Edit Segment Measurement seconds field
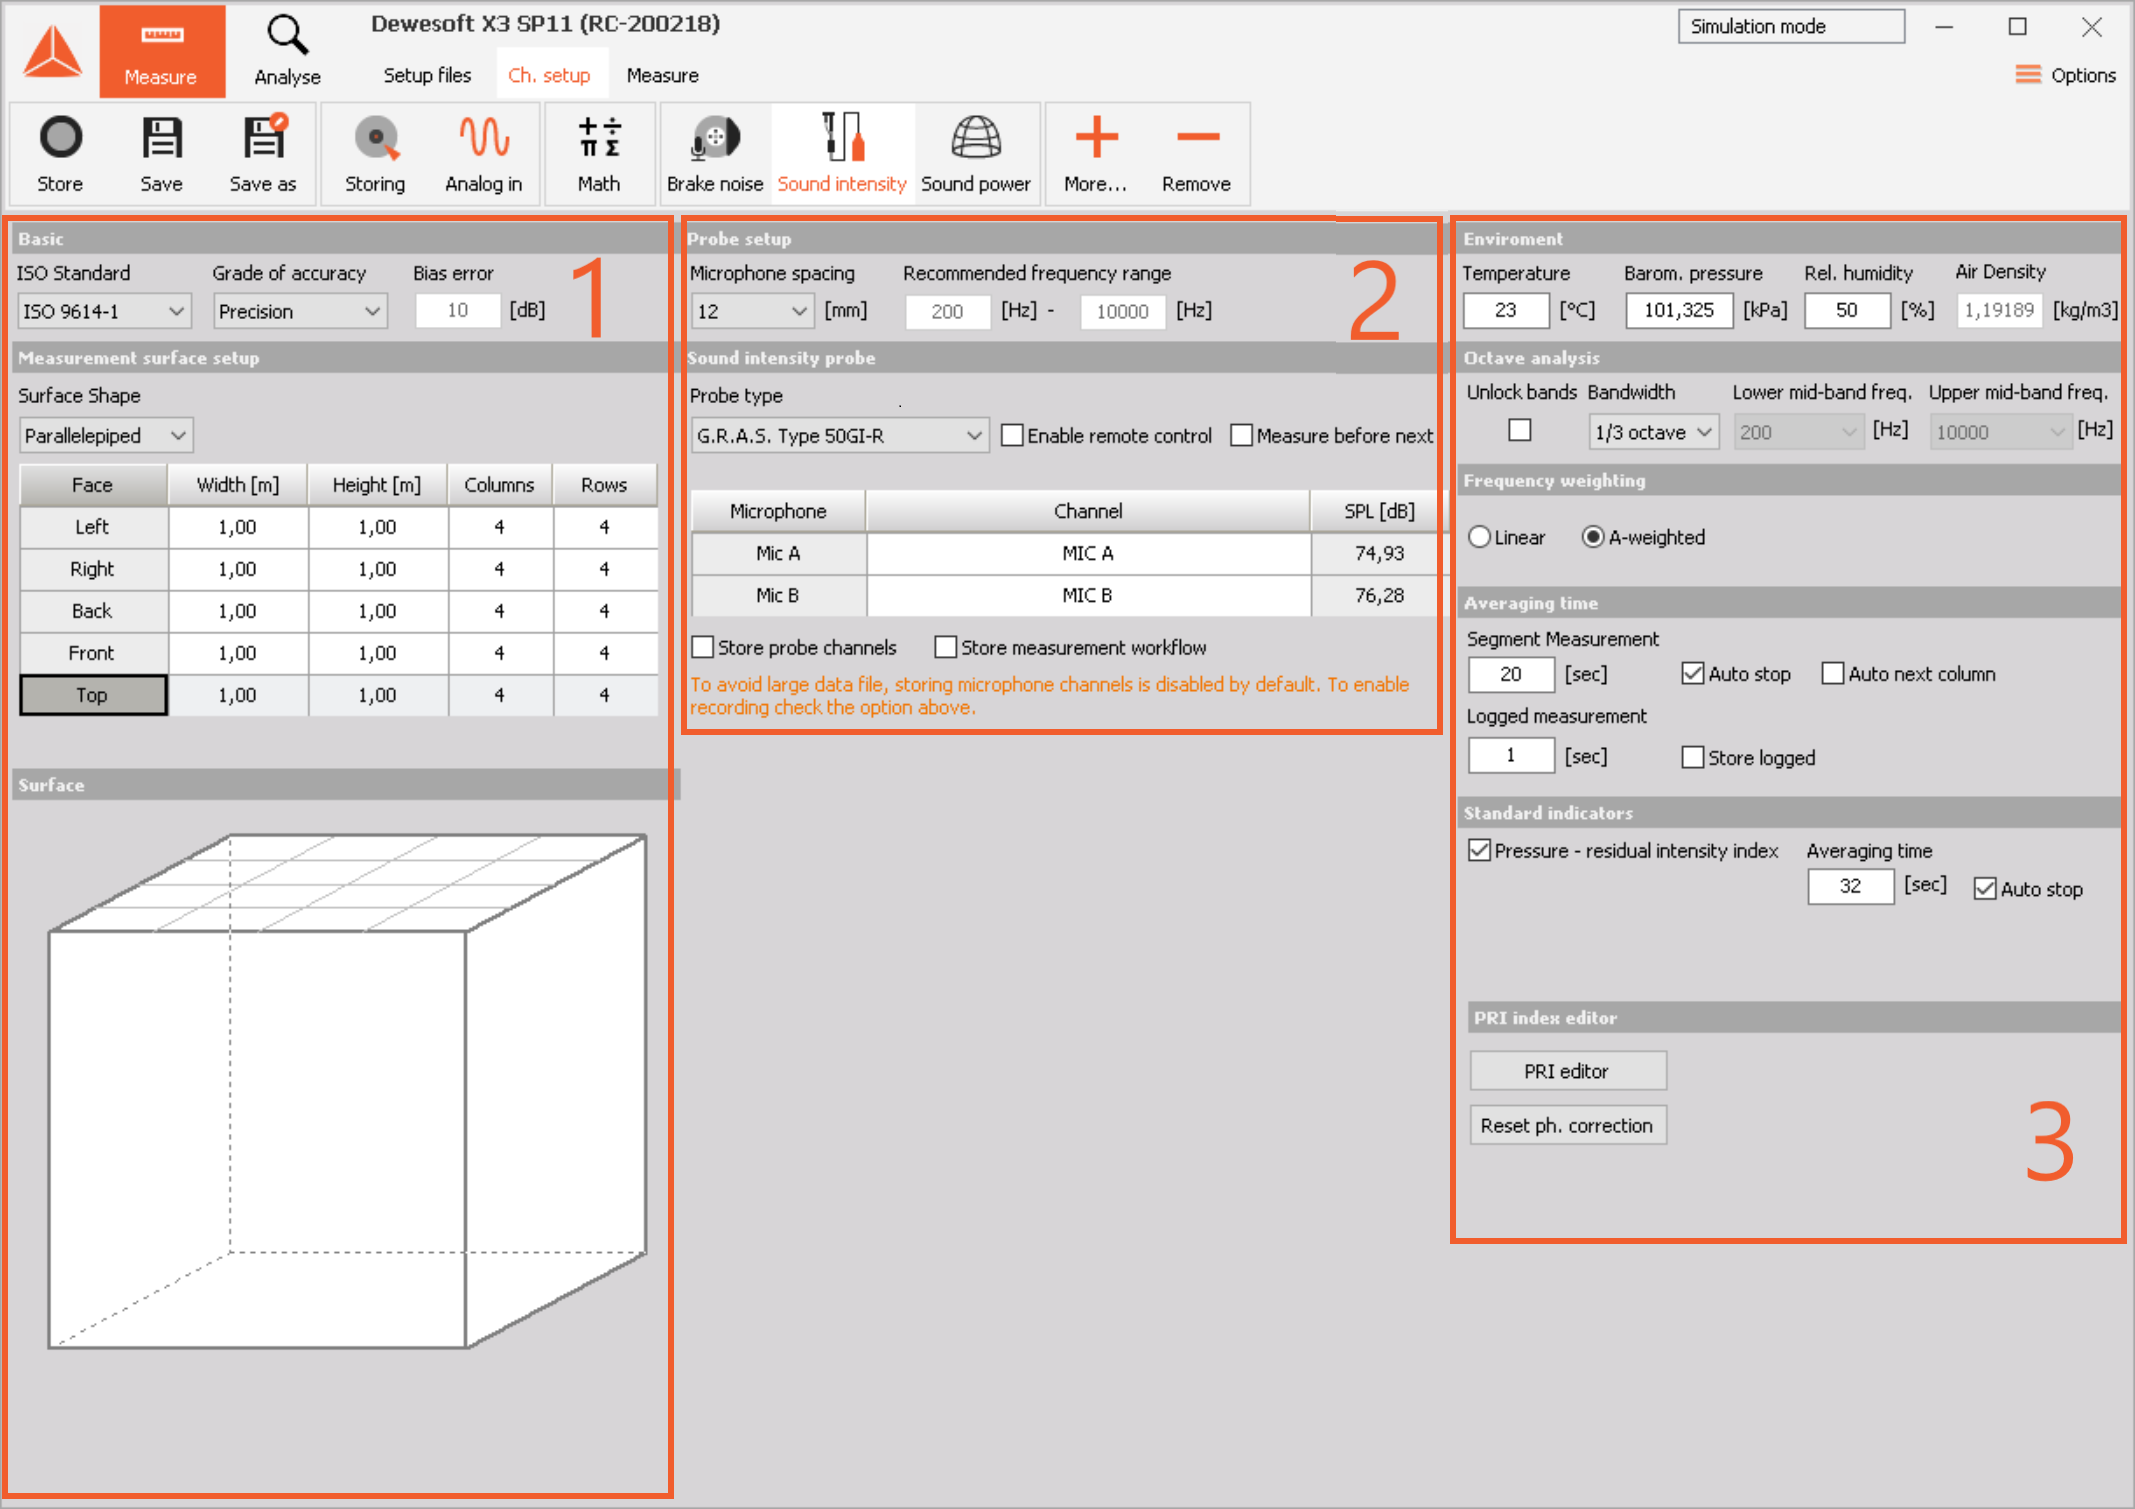The image size is (2135, 1509). (x=1511, y=674)
